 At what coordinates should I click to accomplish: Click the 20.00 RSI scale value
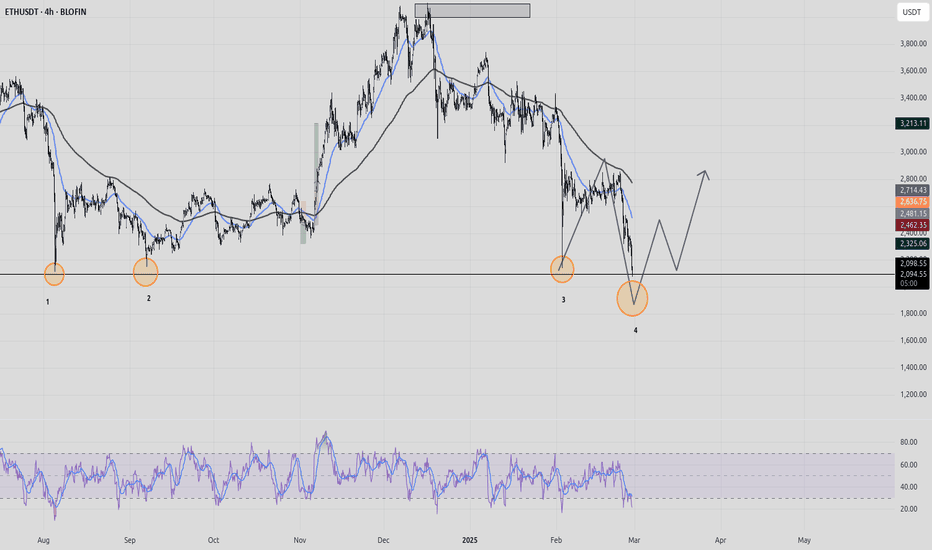[908, 509]
